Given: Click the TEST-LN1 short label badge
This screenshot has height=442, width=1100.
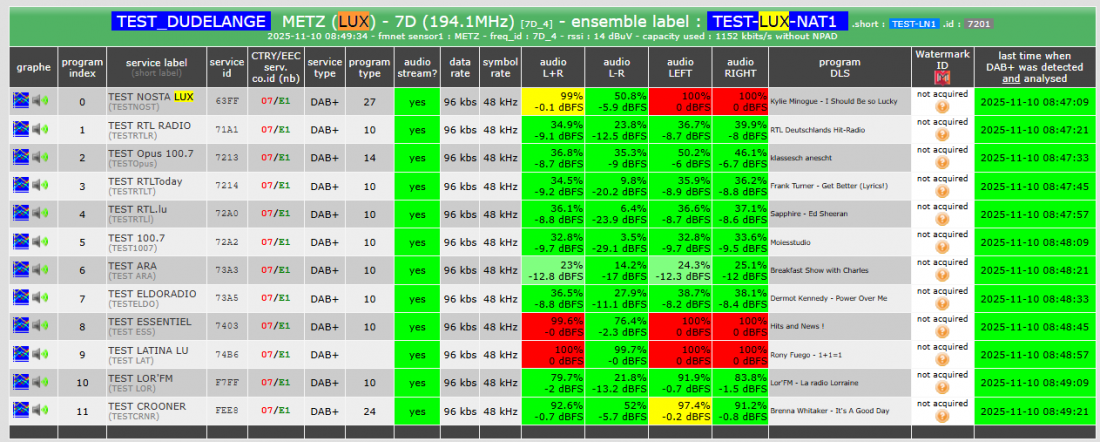Looking at the screenshot, I should [914, 24].
